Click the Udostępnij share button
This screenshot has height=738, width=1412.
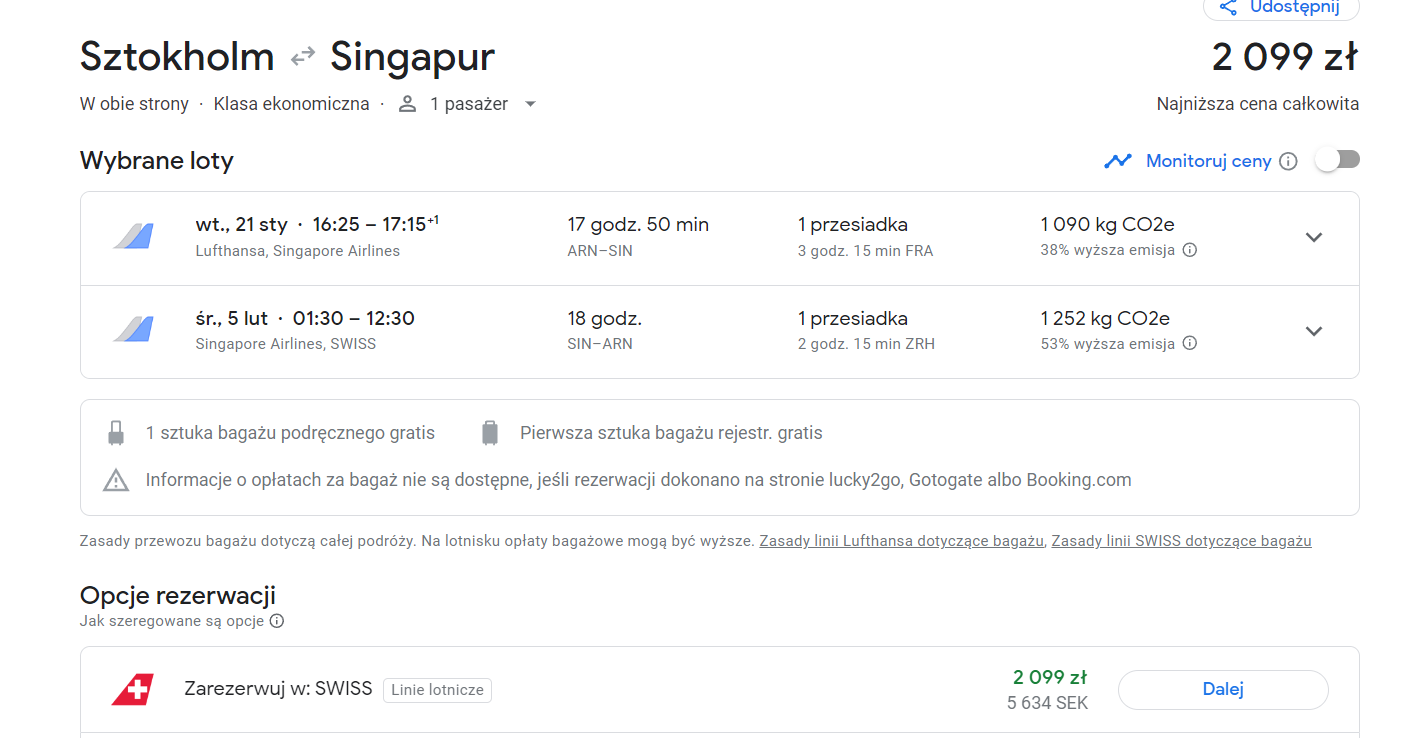(x=1280, y=8)
